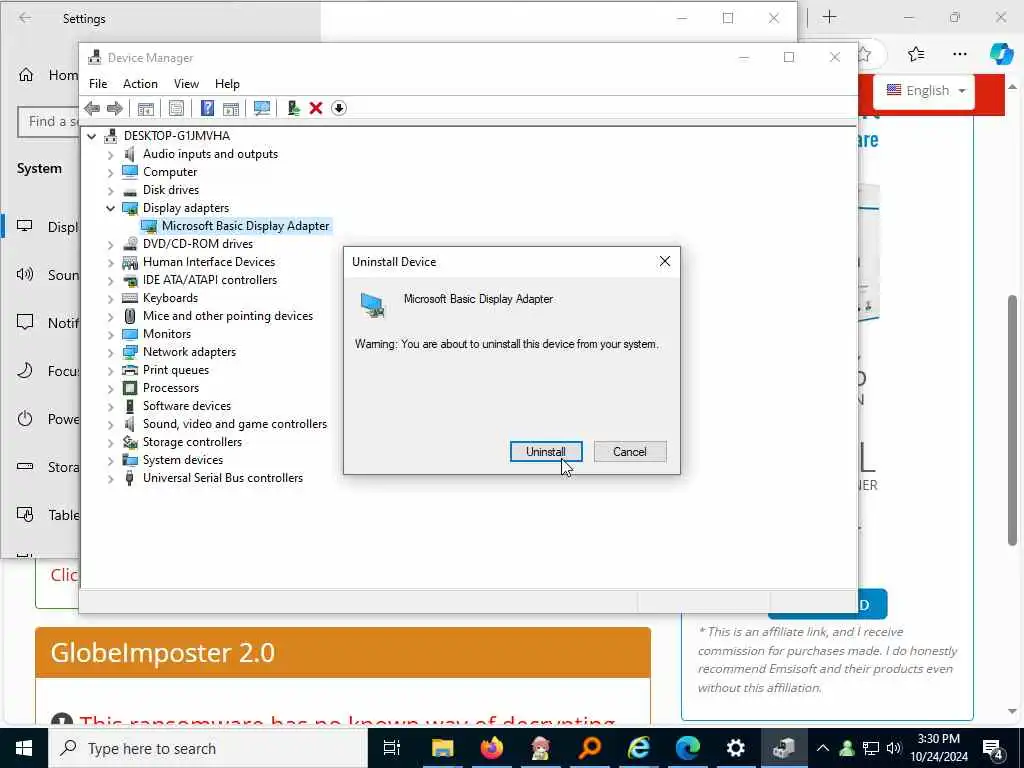This screenshot has height=768, width=1024.
Task: Open File Explorer from the taskbar
Action: coord(442,748)
